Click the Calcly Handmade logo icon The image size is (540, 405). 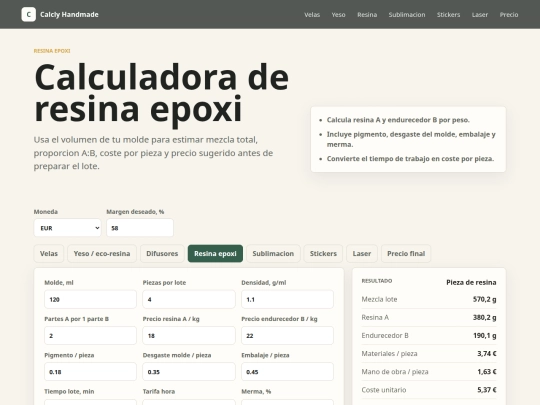click(28, 14)
